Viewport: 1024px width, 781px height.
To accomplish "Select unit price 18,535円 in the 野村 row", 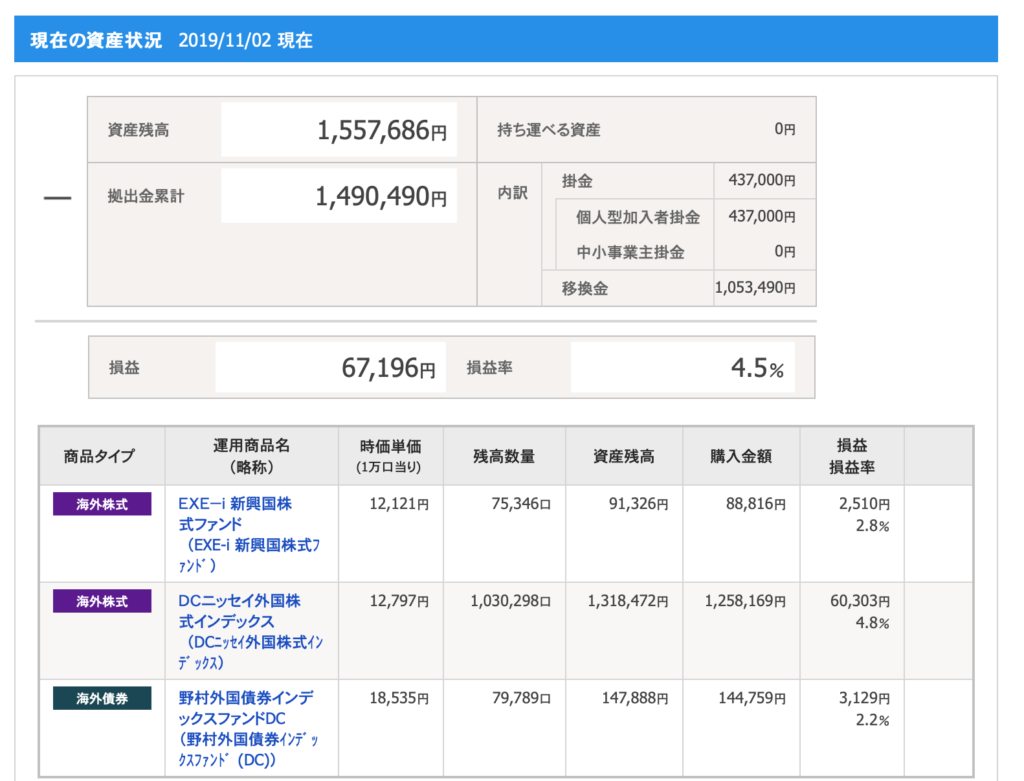I will coord(399,698).
